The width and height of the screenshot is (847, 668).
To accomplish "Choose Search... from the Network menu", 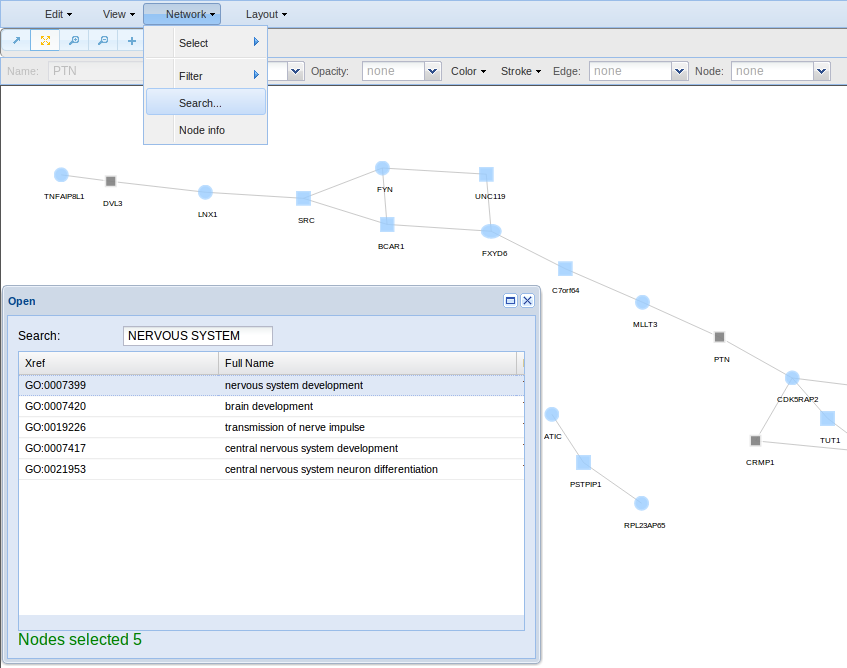I will tap(205, 103).
